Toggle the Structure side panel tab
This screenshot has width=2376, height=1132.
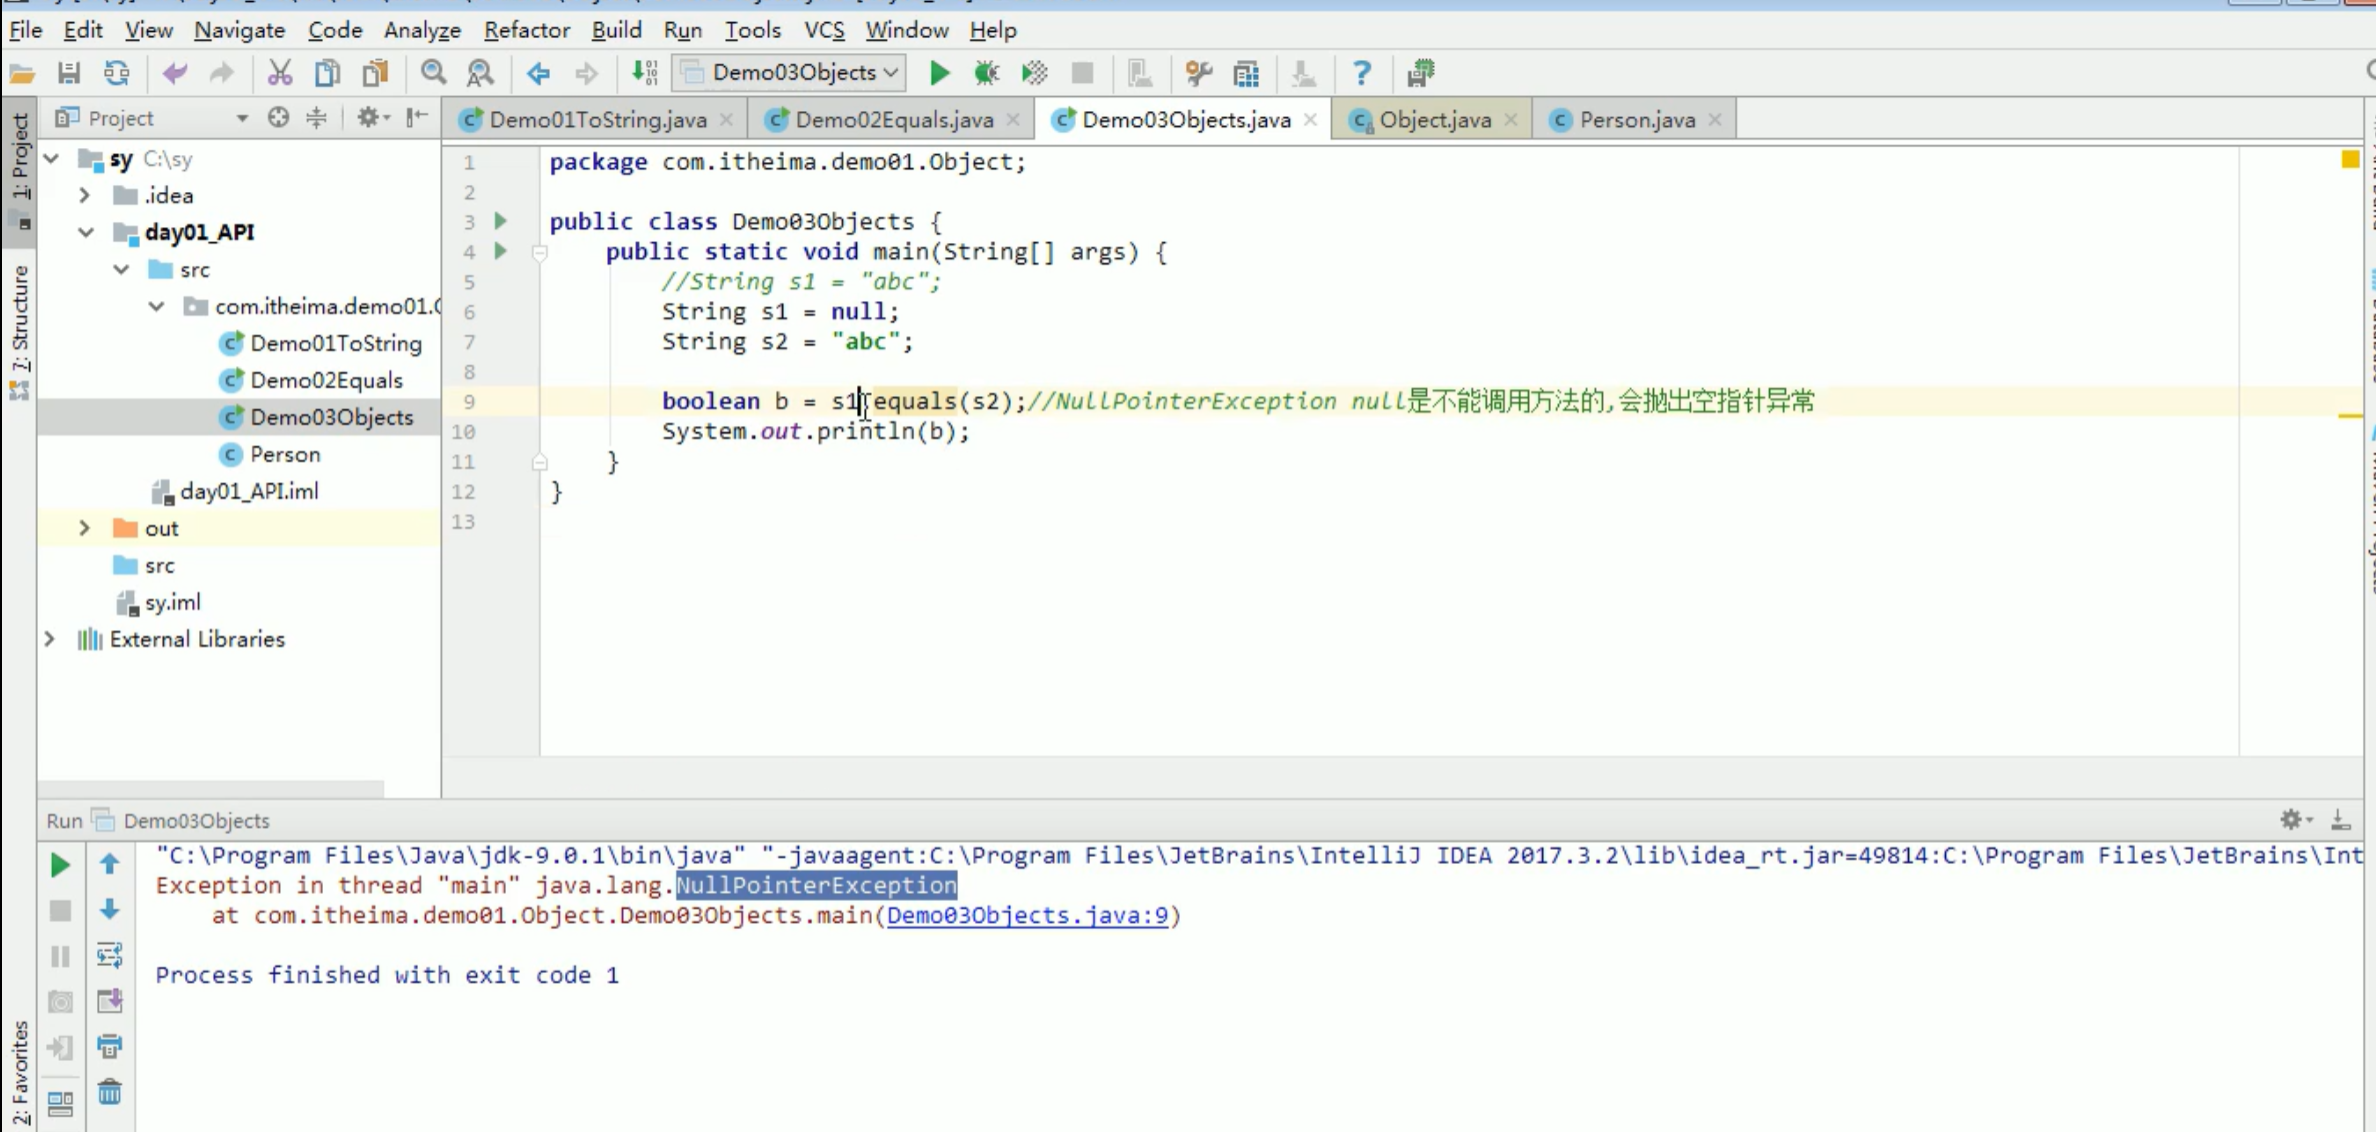point(19,320)
